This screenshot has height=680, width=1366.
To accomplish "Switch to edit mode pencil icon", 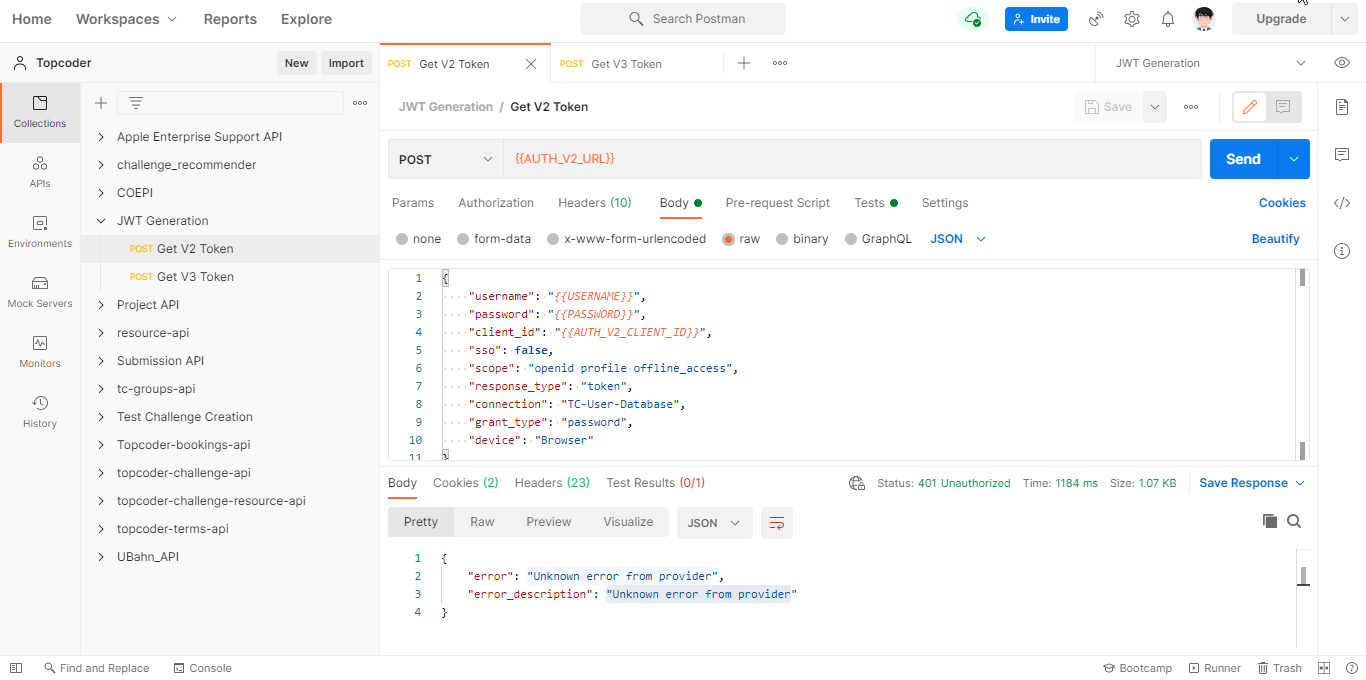I will (1250, 107).
